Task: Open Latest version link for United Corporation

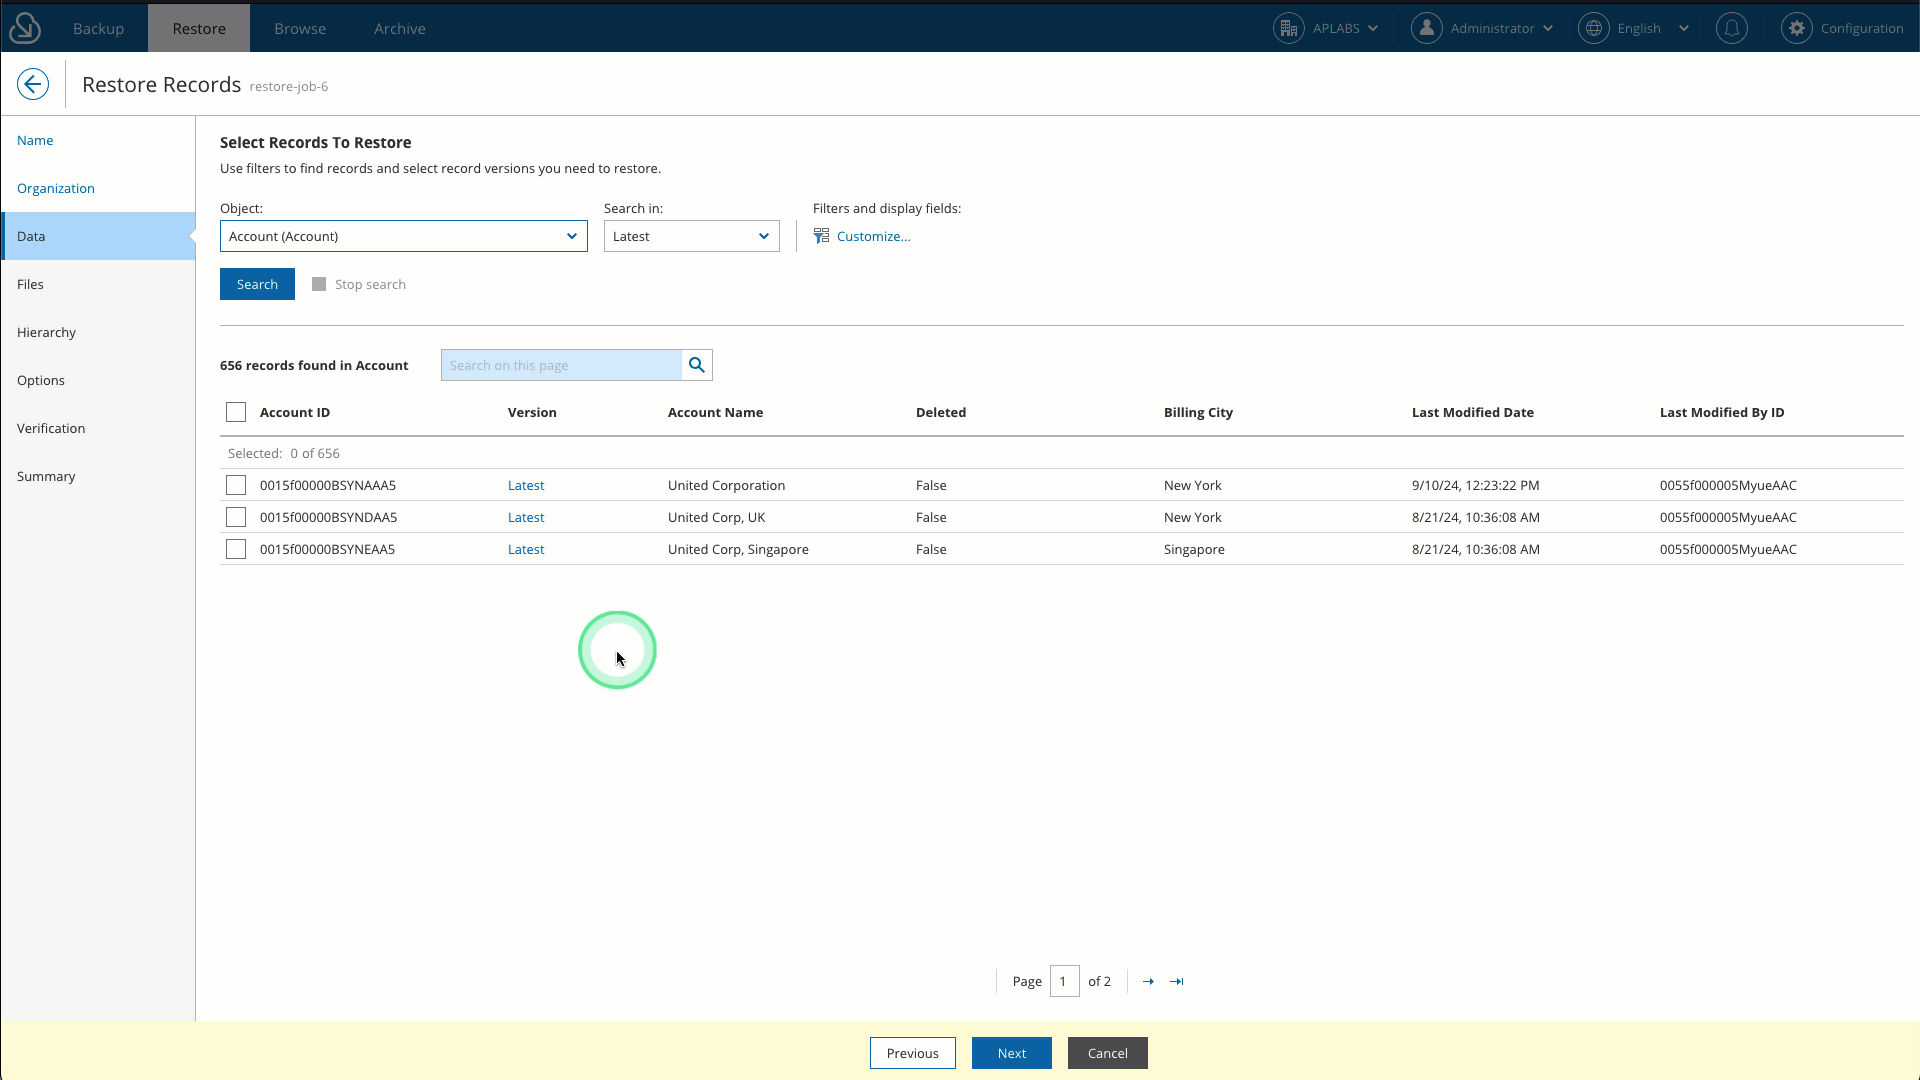Action: (526, 485)
